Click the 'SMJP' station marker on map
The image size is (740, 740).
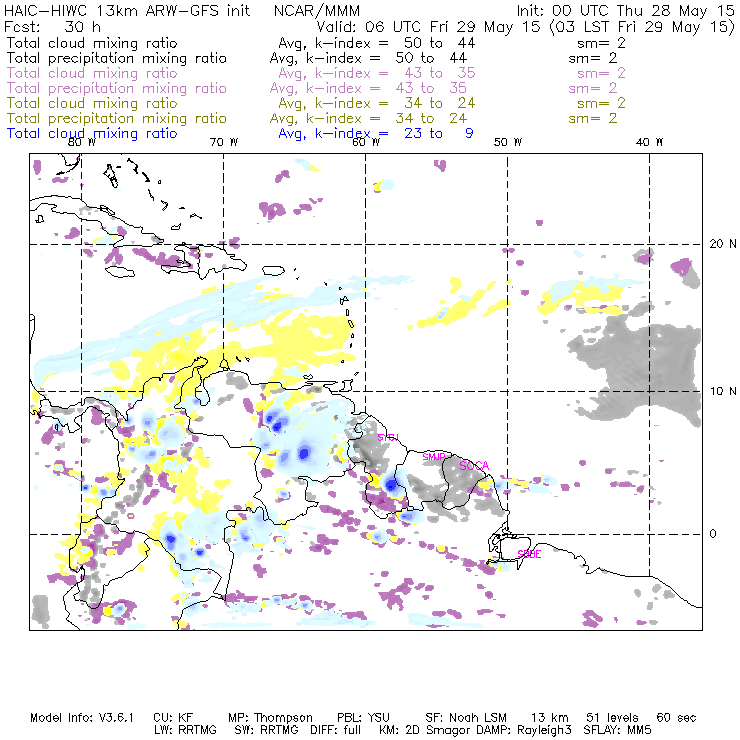click(x=433, y=457)
